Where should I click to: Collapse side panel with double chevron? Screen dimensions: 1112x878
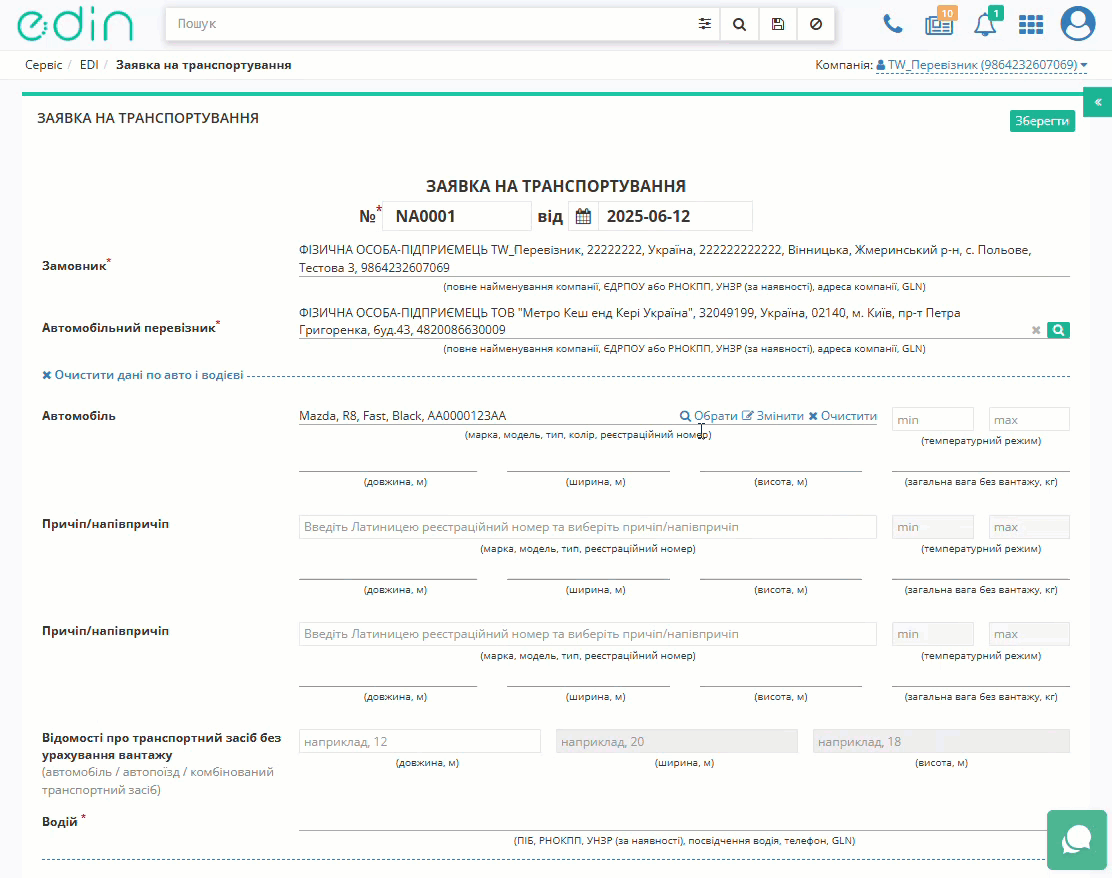tap(1098, 102)
